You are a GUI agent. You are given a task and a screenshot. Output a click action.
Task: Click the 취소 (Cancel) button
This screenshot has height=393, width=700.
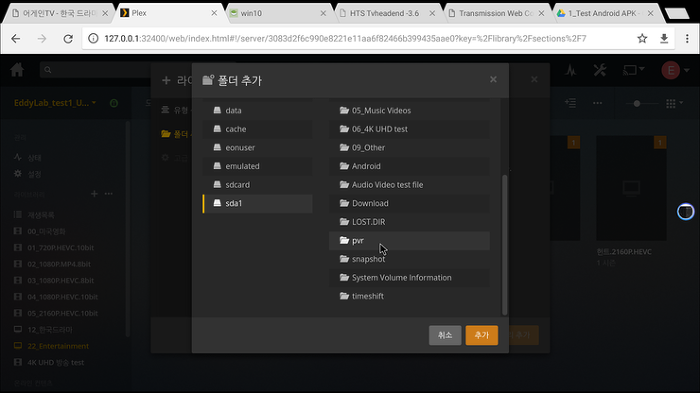445,335
